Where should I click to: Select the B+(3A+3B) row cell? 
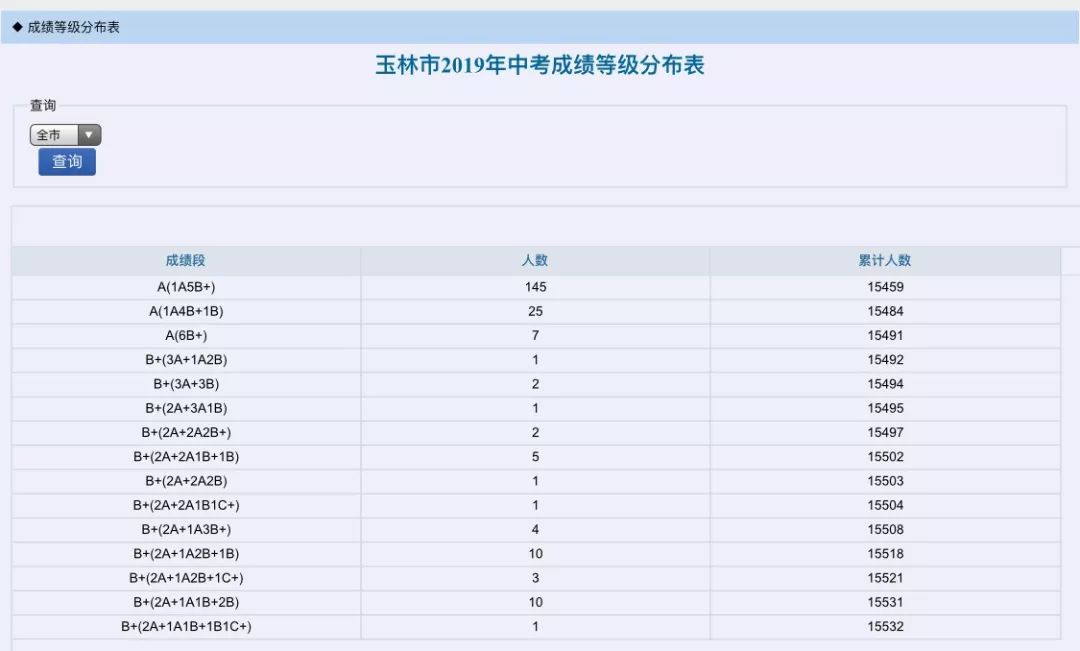pyautogui.click(x=186, y=384)
